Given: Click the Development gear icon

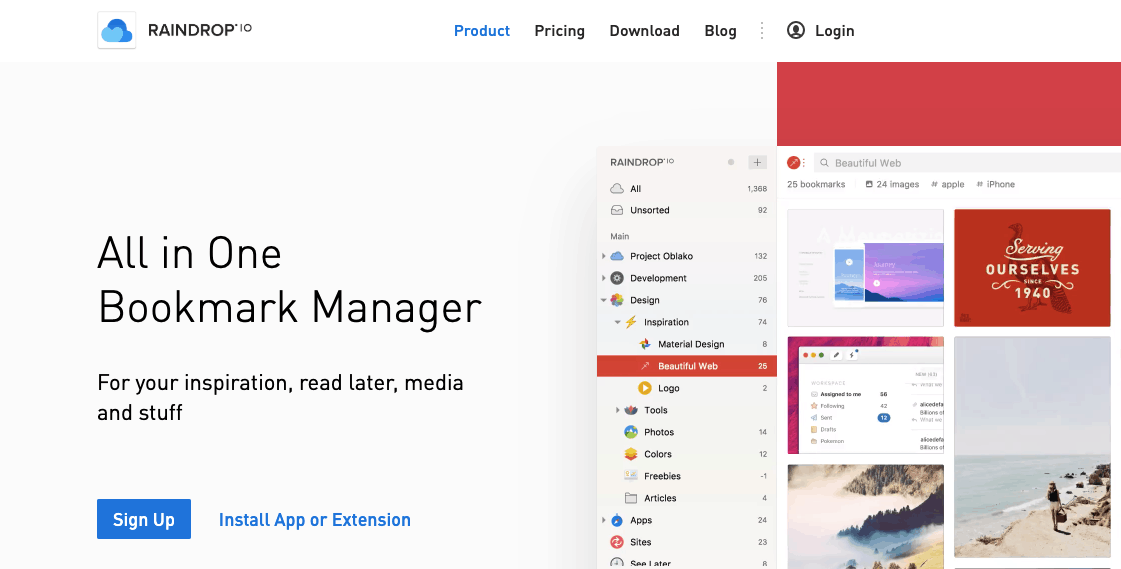Looking at the screenshot, I should point(616,278).
